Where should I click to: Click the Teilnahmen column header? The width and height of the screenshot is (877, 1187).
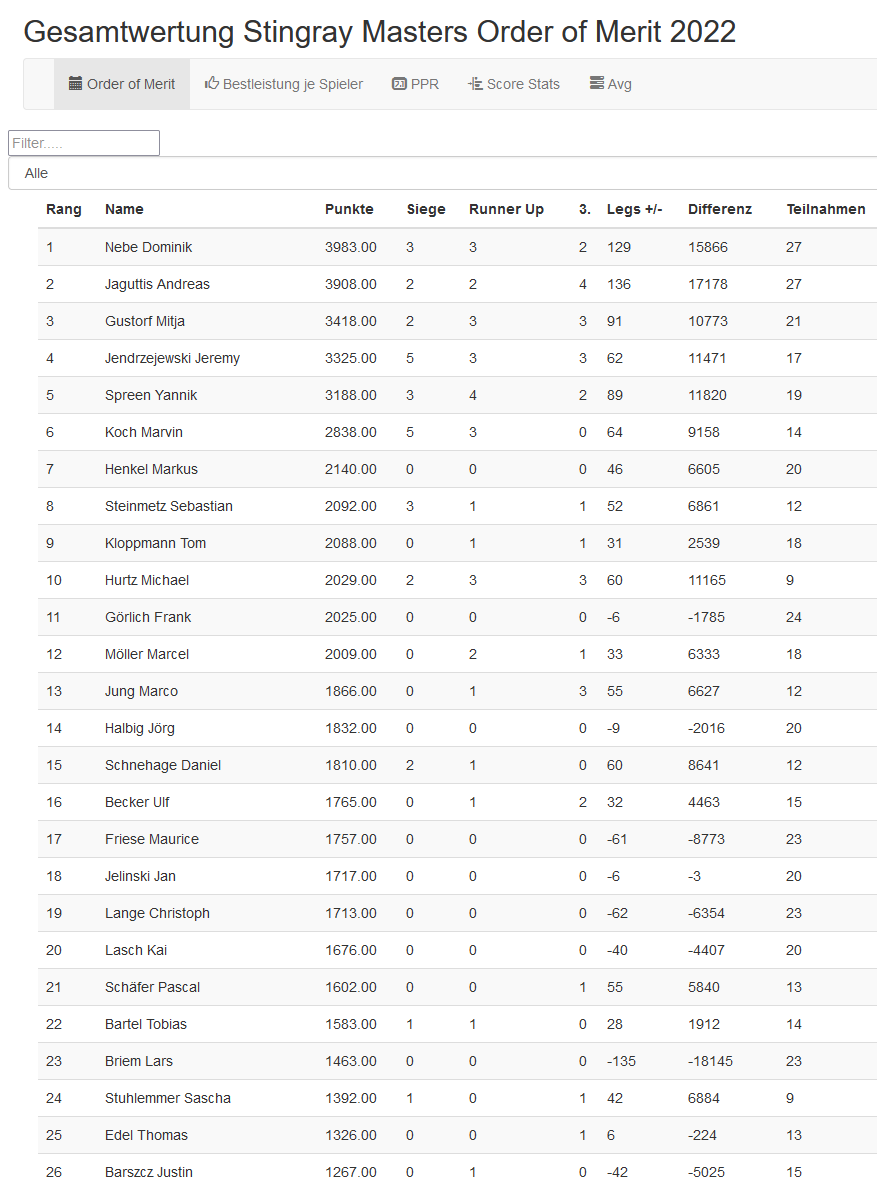[x=826, y=209]
